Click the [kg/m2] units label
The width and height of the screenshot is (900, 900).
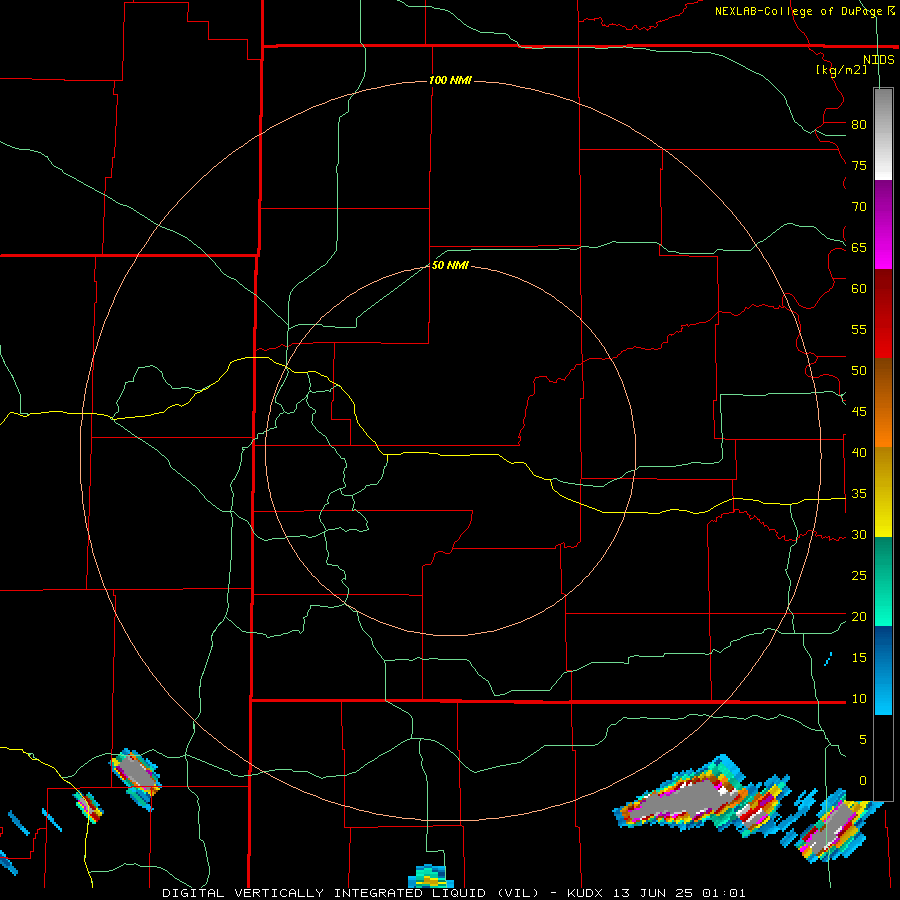tap(841, 70)
